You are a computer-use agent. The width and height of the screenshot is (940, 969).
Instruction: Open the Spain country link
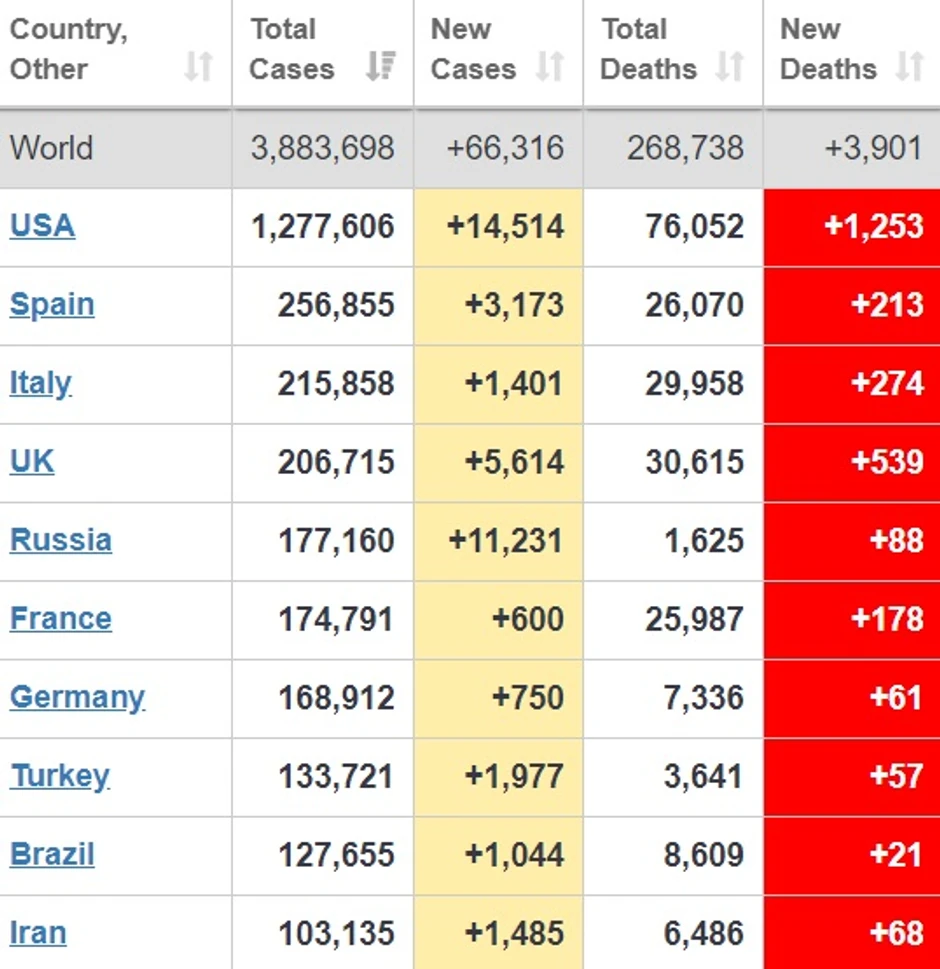(52, 304)
